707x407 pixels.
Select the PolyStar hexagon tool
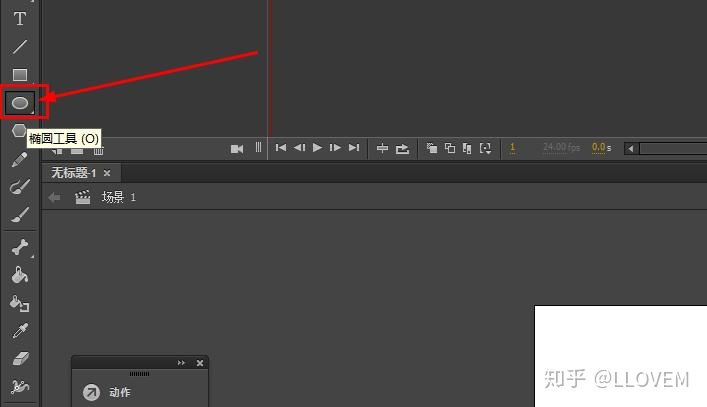(19, 131)
